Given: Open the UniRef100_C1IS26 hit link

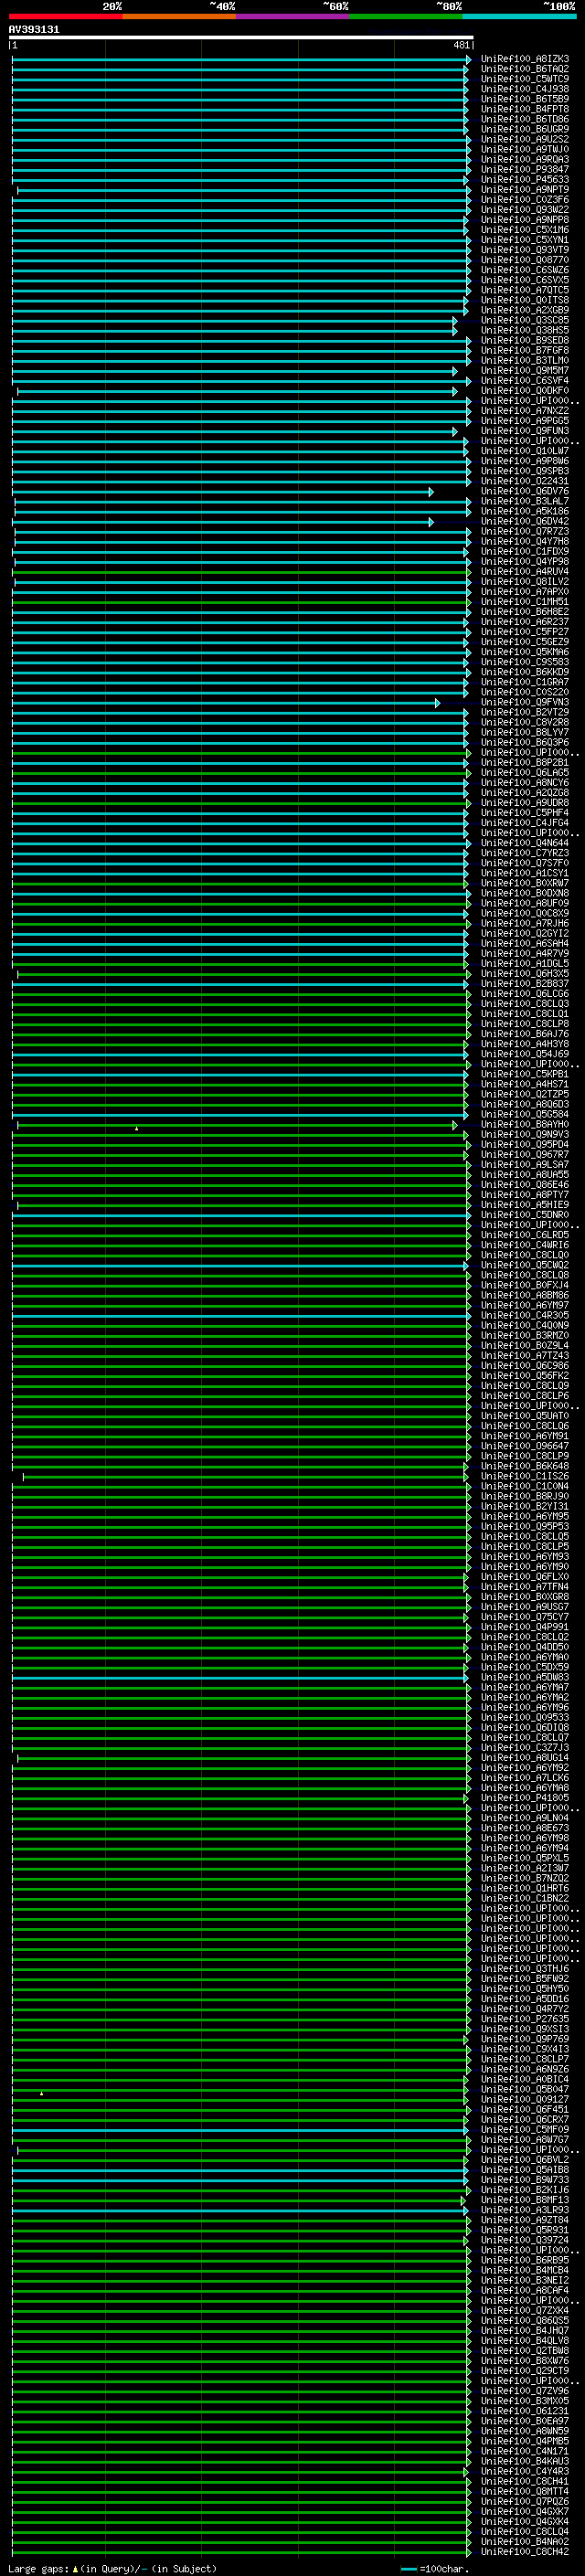Looking at the screenshot, I should pyautogui.click(x=524, y=1476).
